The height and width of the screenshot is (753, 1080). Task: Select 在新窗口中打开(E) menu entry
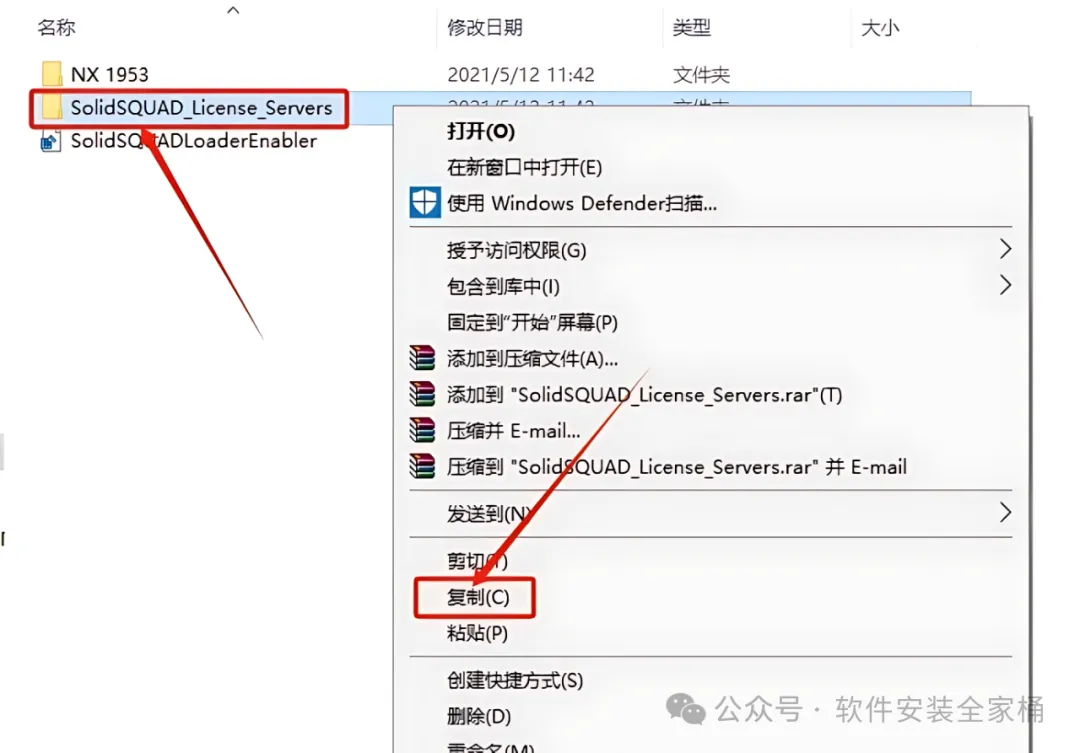(524, 167)
